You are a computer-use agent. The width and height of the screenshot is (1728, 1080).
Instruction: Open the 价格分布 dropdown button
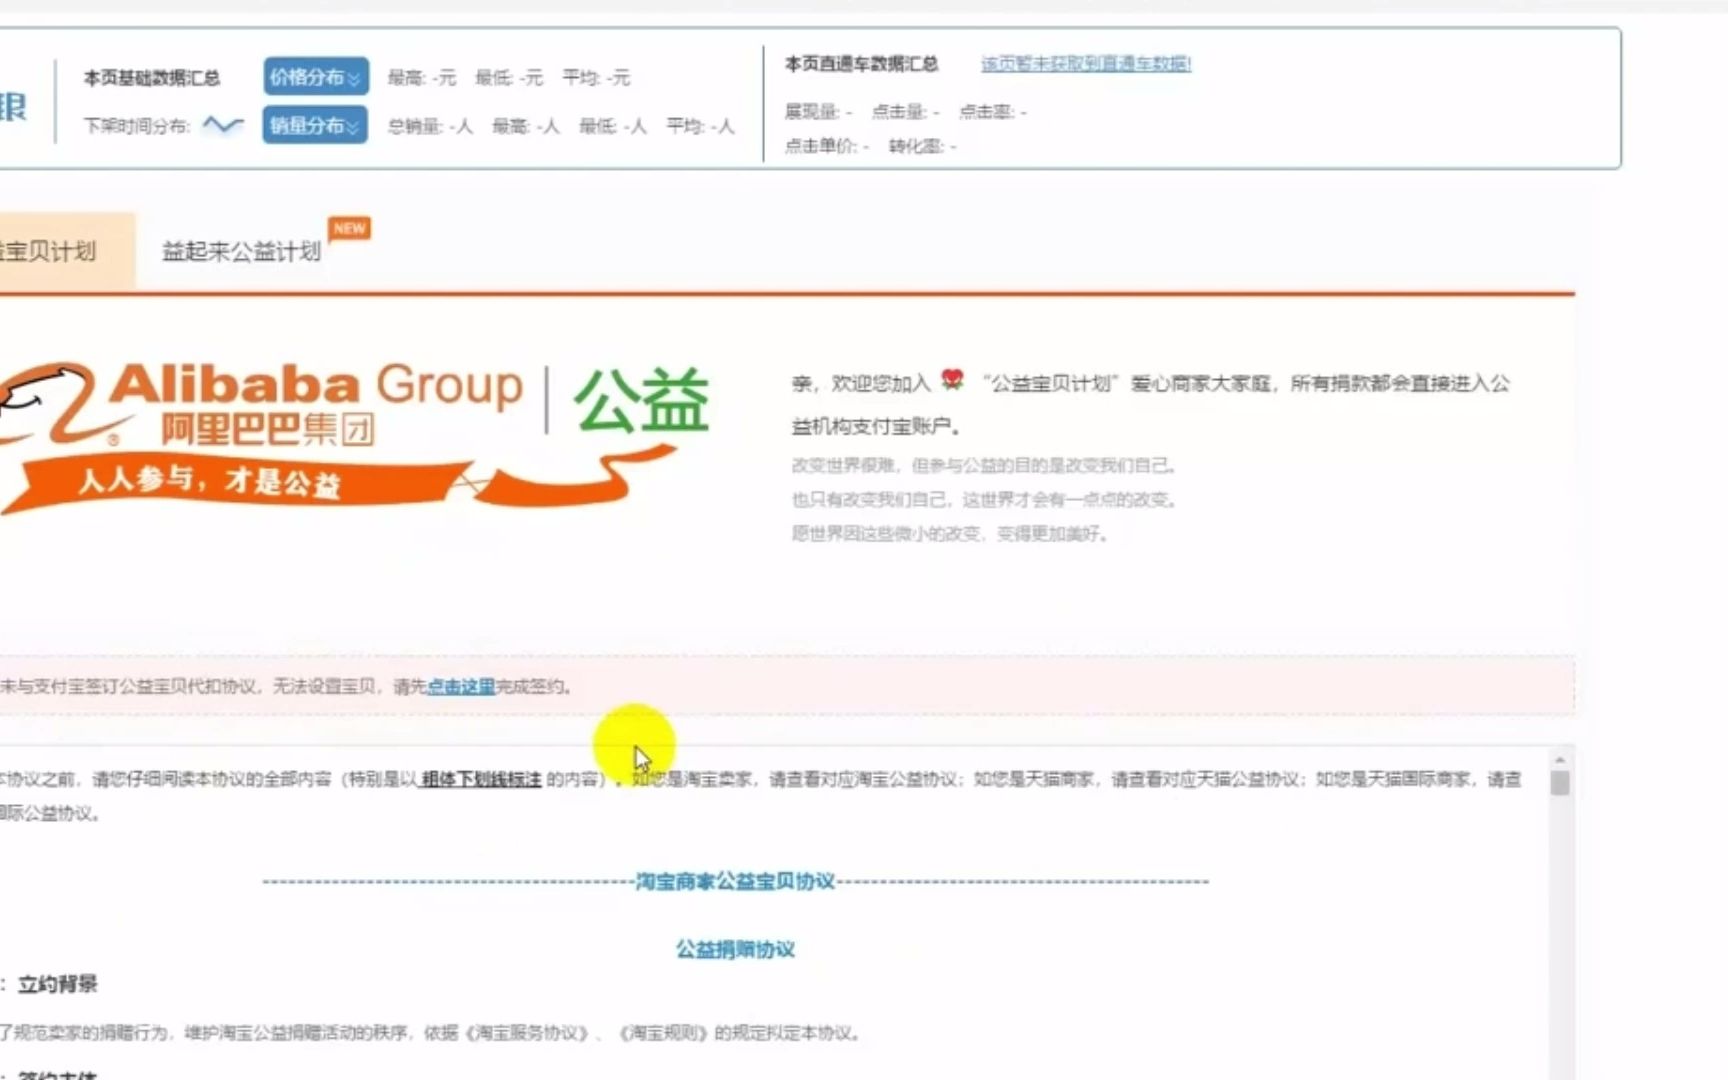point(316,77)
